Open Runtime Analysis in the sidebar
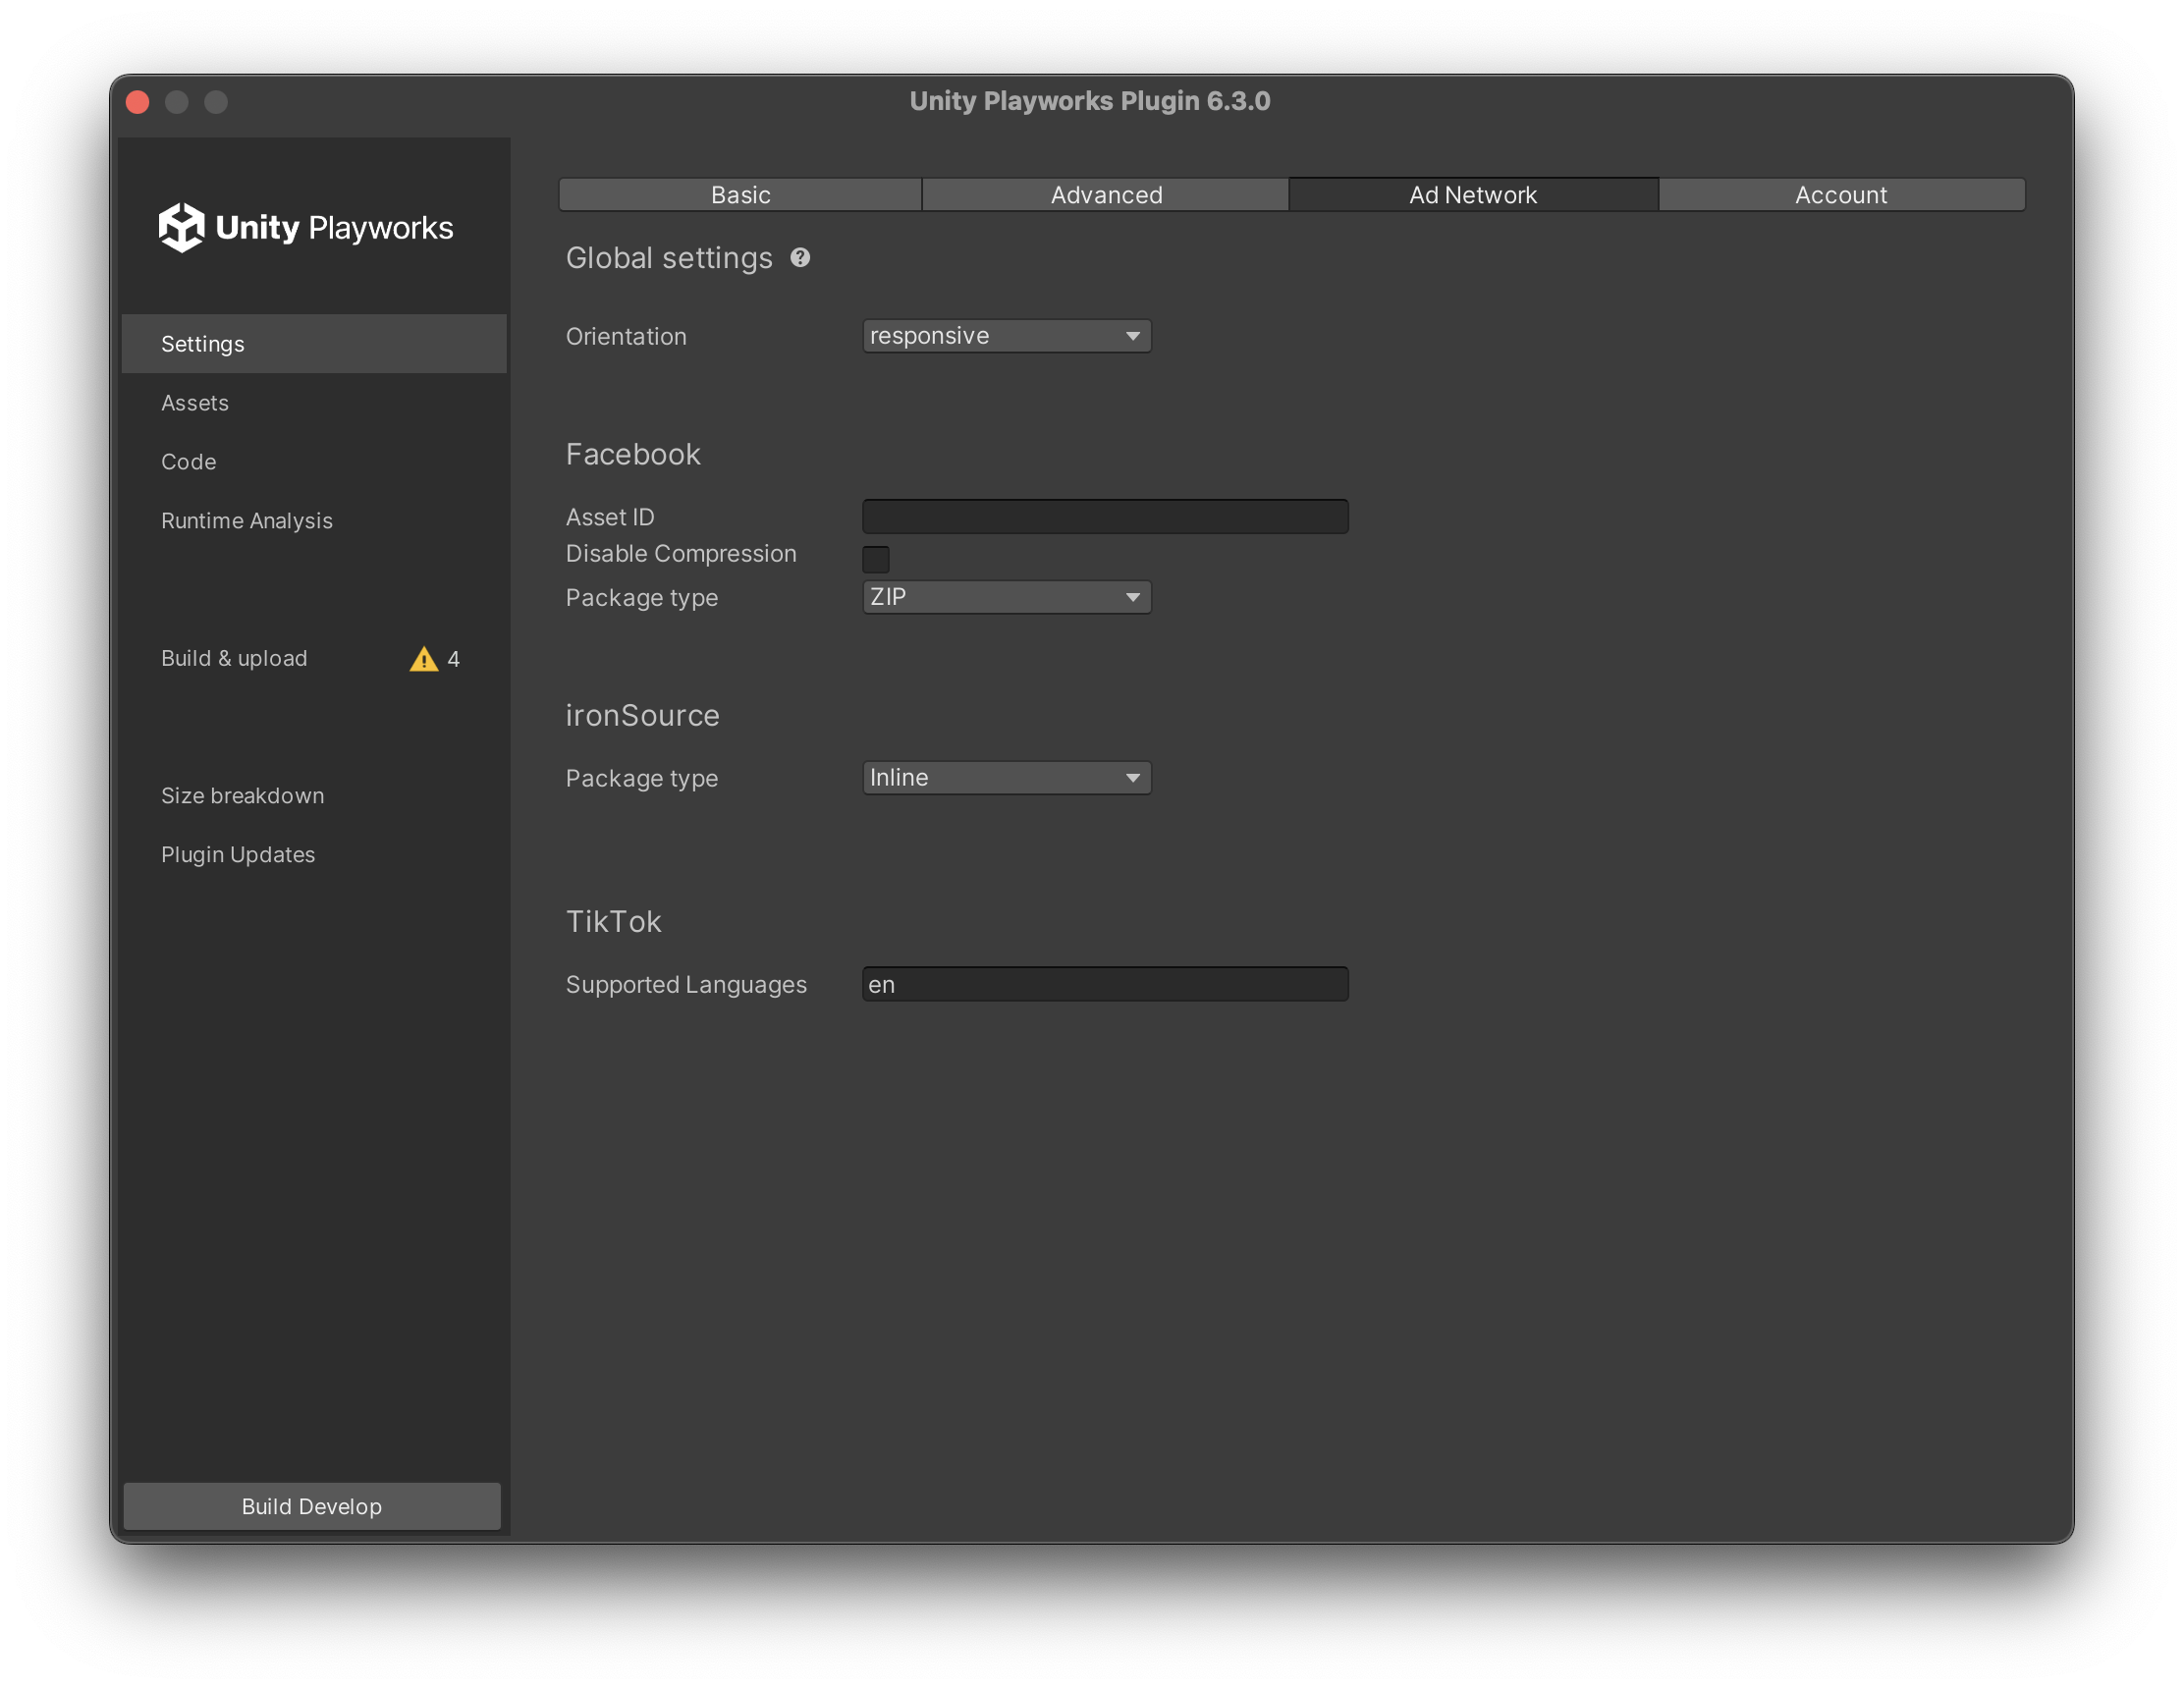 click(314, 521)
